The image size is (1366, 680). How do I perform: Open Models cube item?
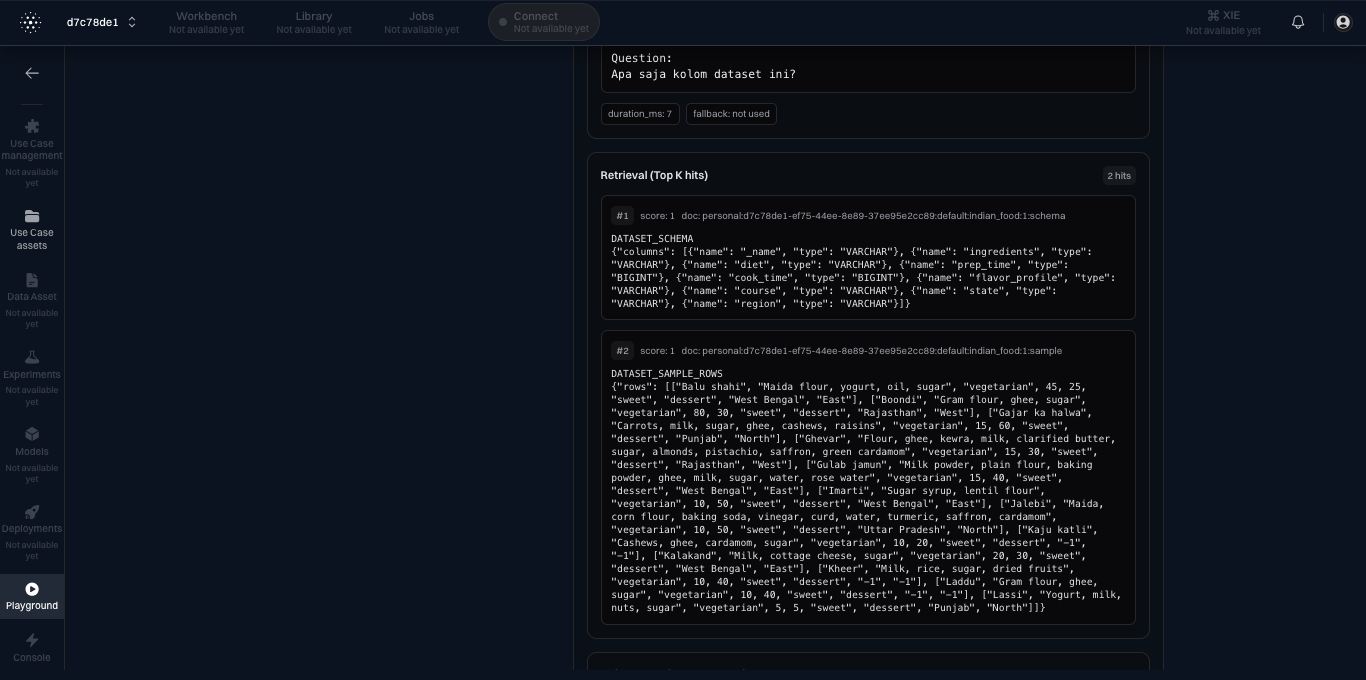coord(32,454)
